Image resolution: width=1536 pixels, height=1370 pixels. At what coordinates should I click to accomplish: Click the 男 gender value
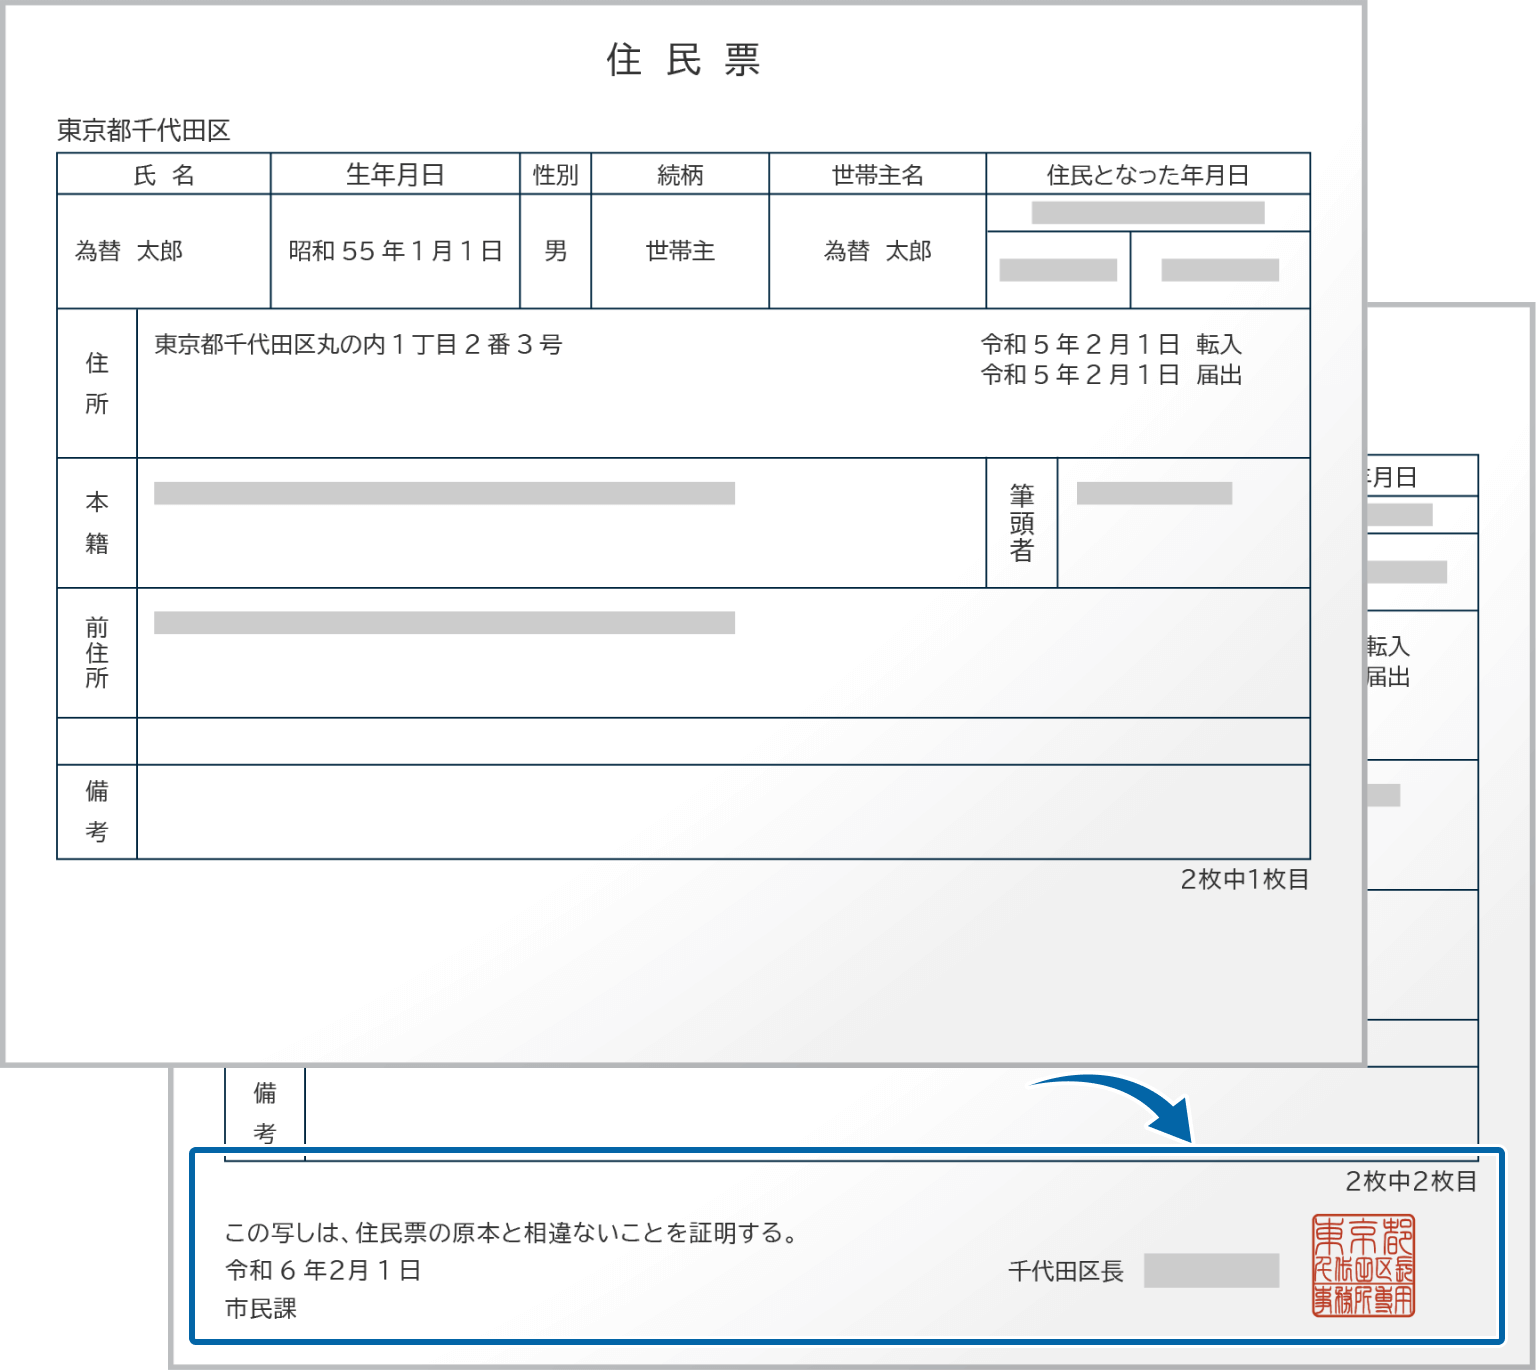556,251
